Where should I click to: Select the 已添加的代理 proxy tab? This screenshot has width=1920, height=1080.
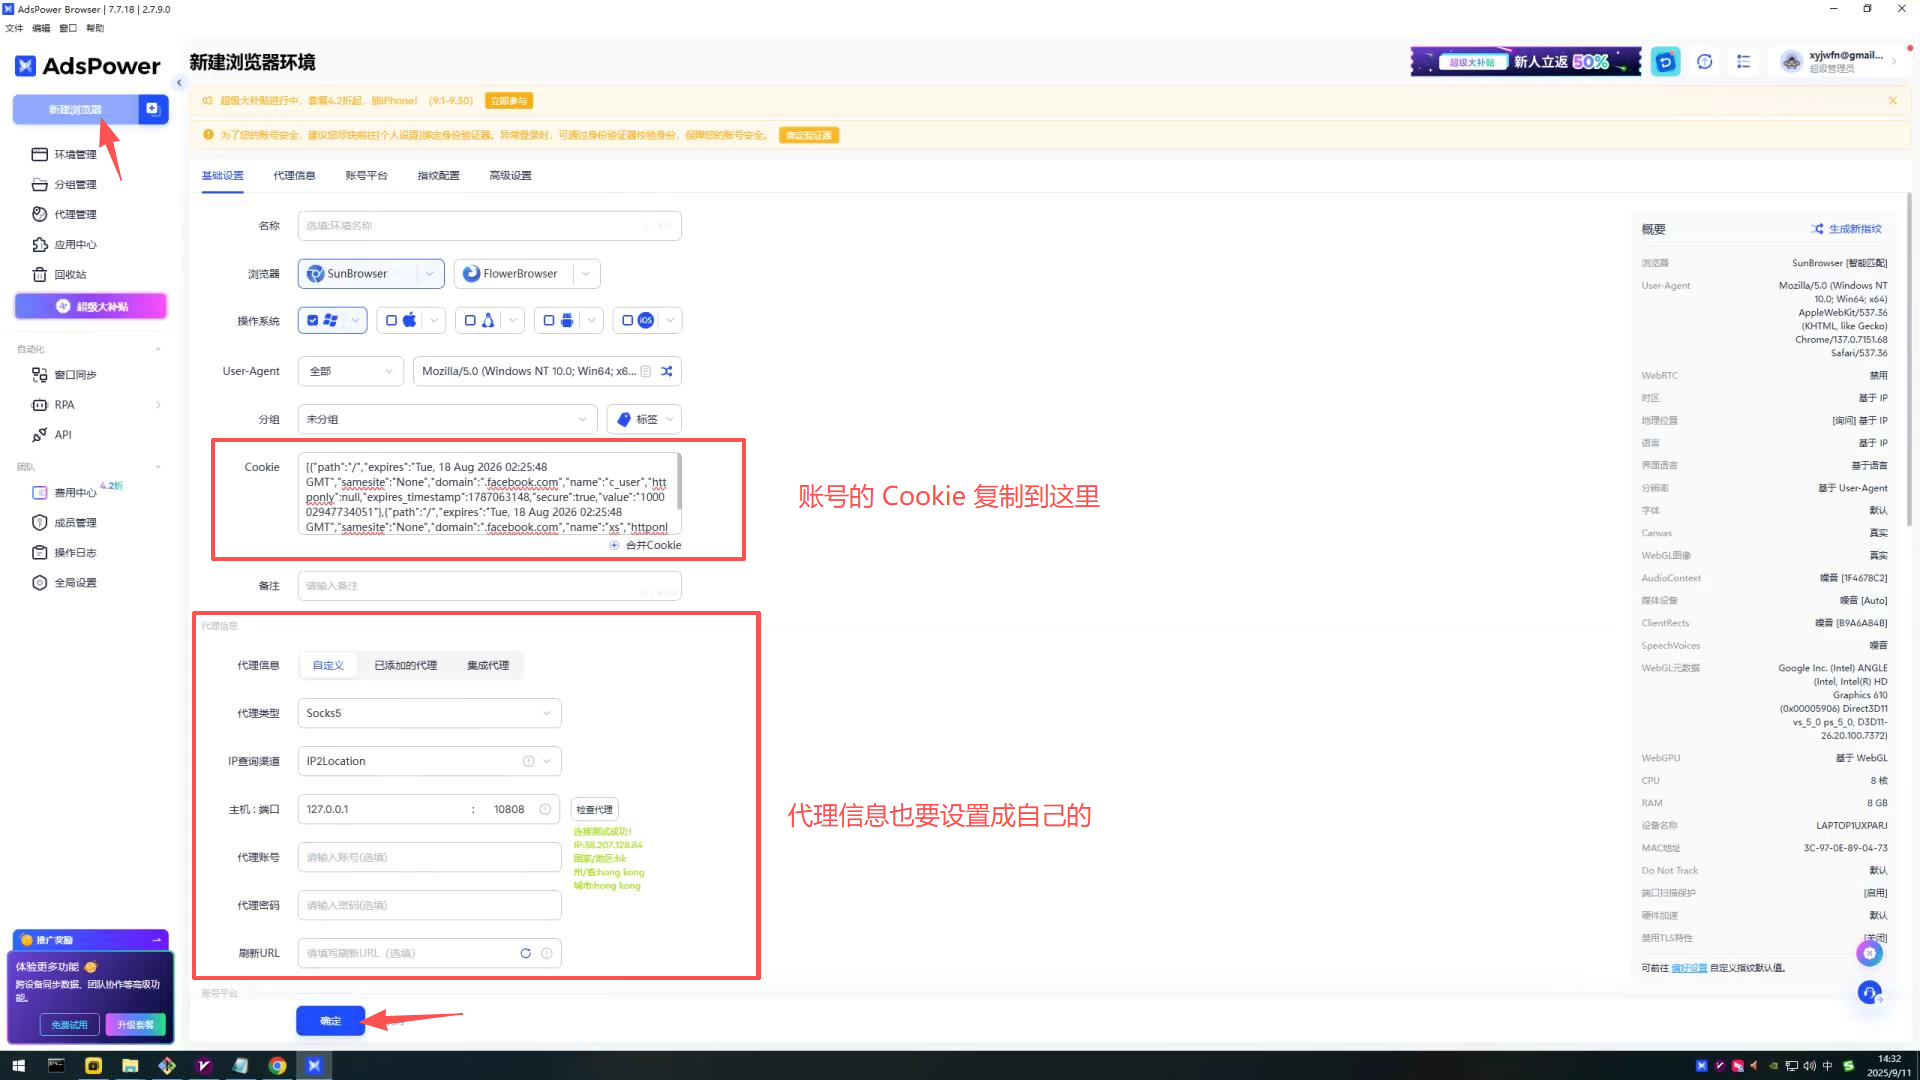point(405,665)
